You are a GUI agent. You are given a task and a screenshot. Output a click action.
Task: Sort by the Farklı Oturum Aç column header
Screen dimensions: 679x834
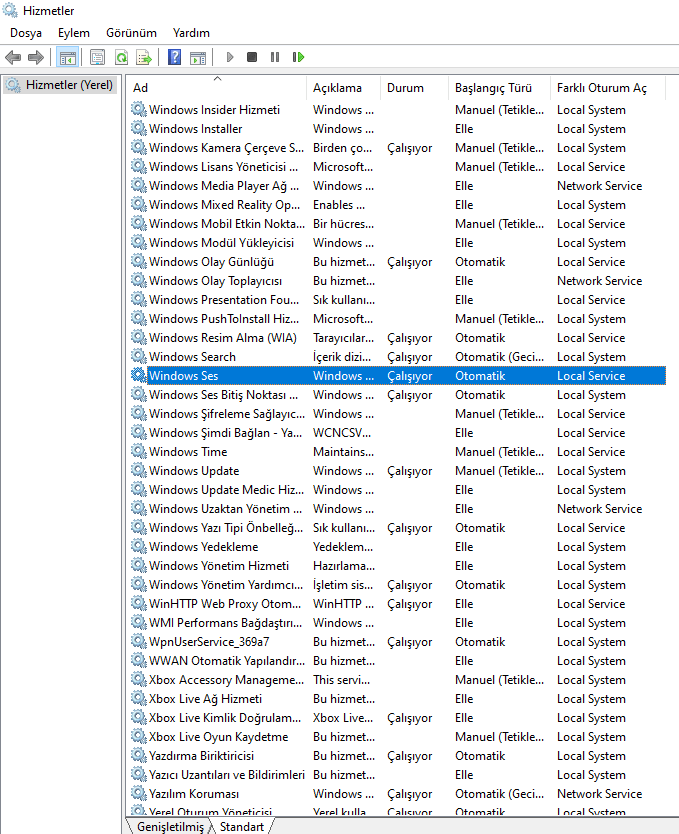click(x=608, y=88)
